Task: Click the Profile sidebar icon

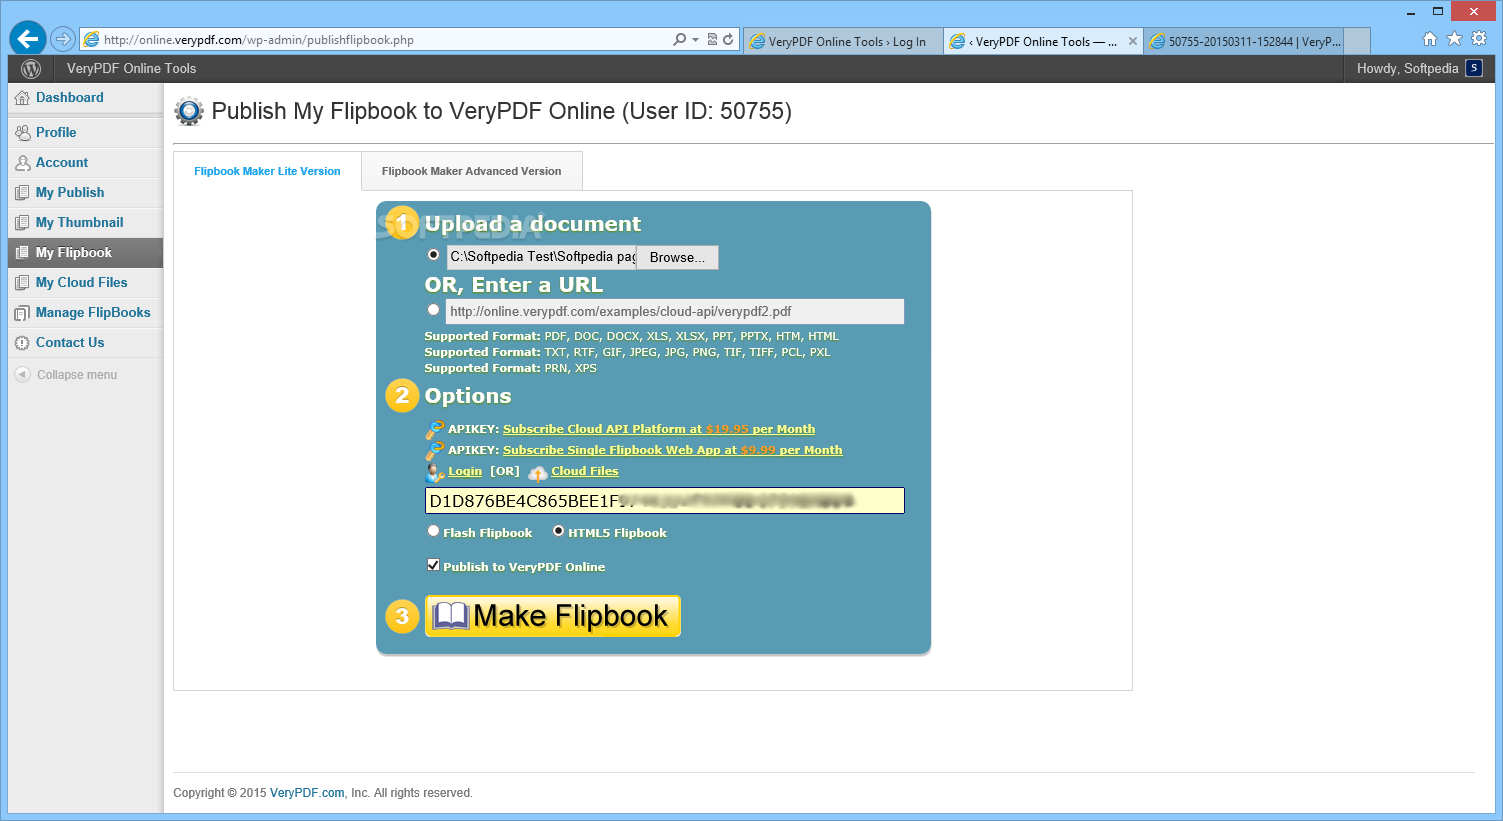Action: [22, 133]
